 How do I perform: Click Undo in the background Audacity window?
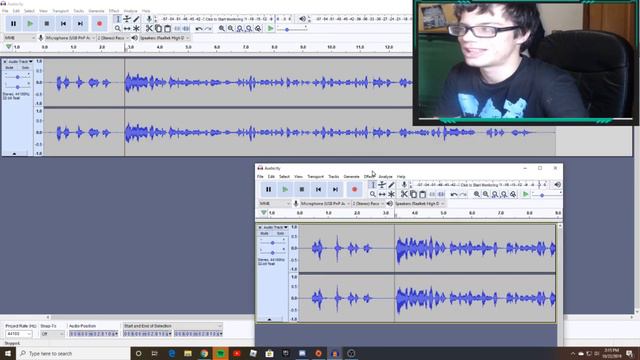[199, 29]
